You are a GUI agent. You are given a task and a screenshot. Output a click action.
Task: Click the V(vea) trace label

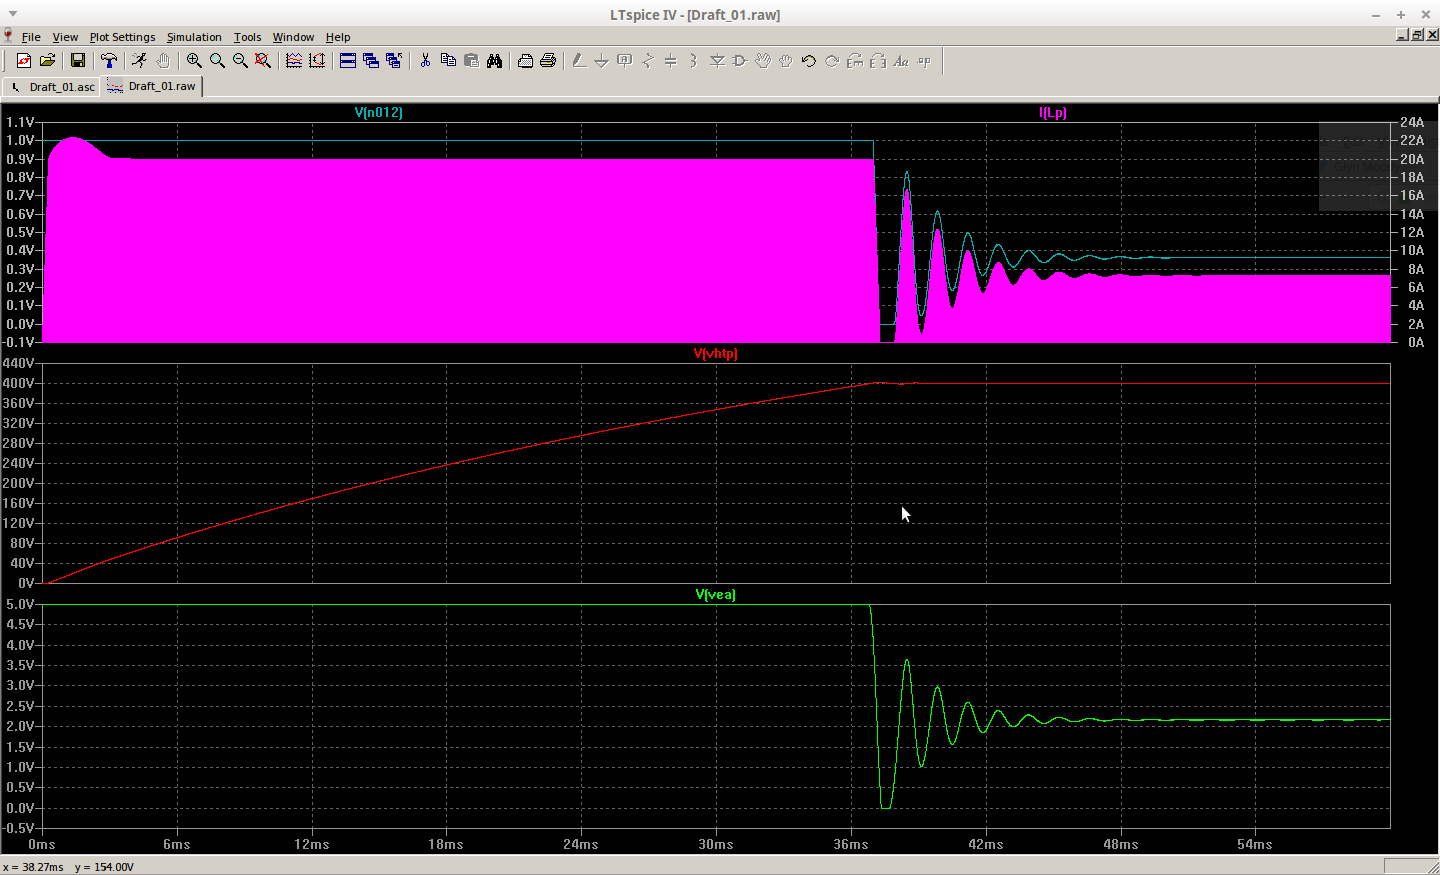pyautogui.click(x=716, y=594)
